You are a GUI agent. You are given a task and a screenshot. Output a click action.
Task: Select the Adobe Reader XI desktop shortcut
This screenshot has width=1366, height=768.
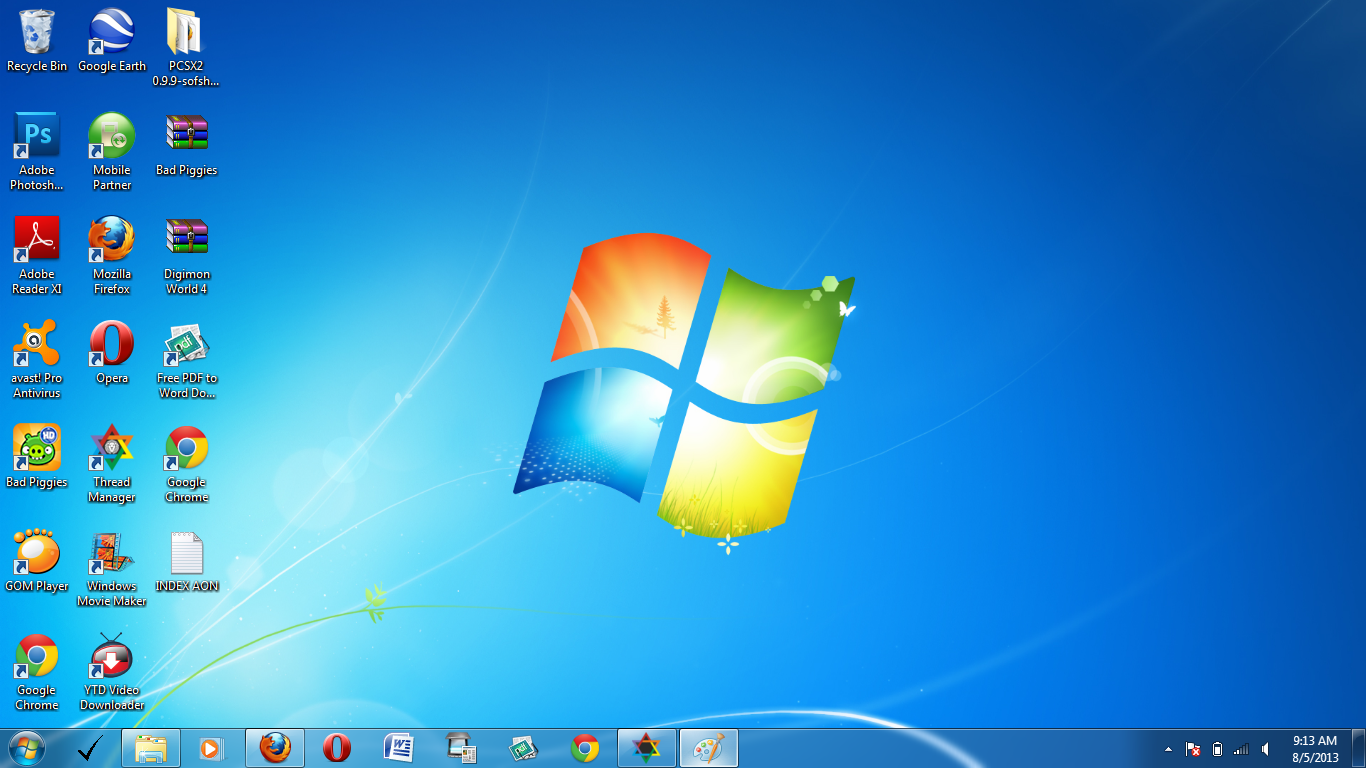tap(37, 256)
